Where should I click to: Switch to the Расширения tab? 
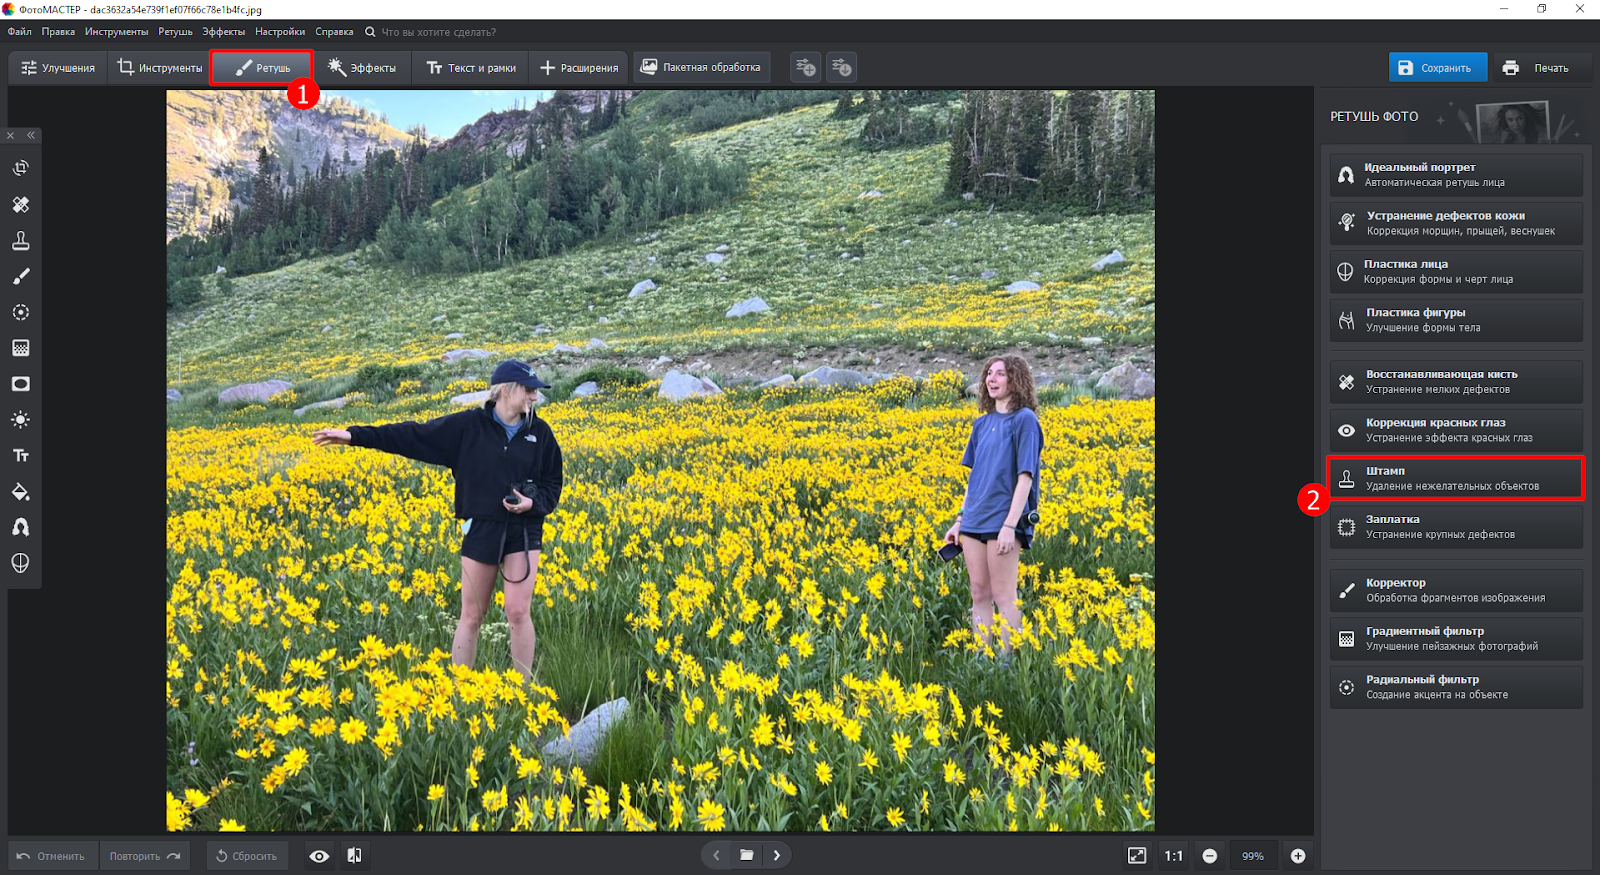pyautogui.click(x=579, y=68)
